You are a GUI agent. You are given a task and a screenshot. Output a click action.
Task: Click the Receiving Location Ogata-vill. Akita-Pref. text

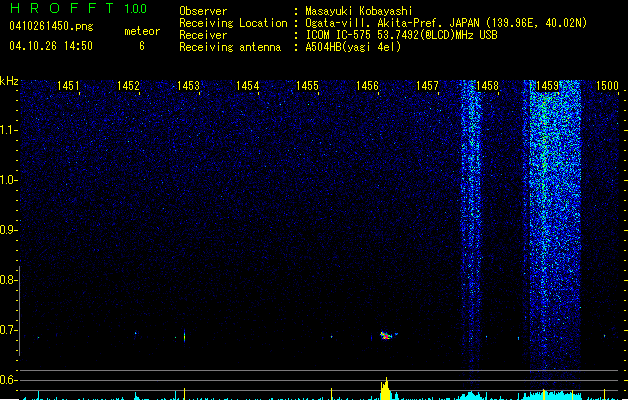click(x=446, y=23)
